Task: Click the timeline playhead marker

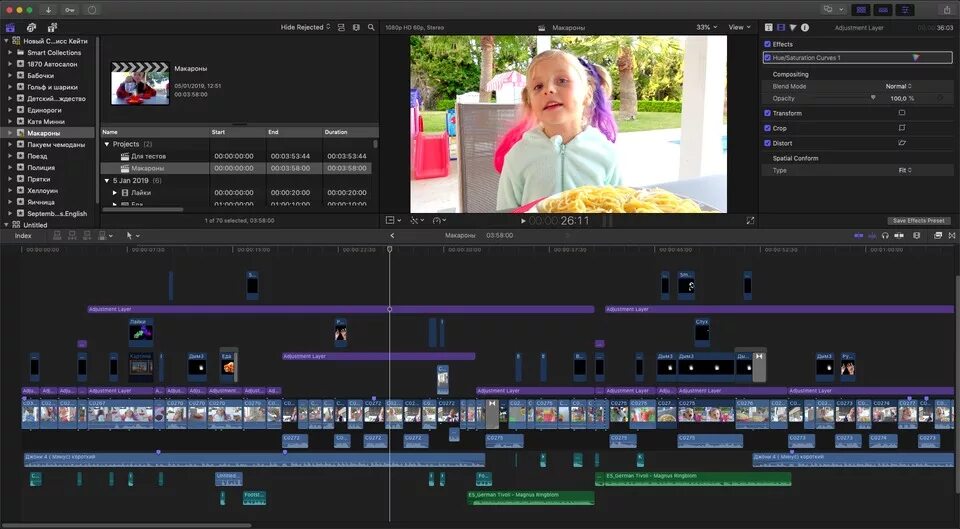Action: (389, 250)
